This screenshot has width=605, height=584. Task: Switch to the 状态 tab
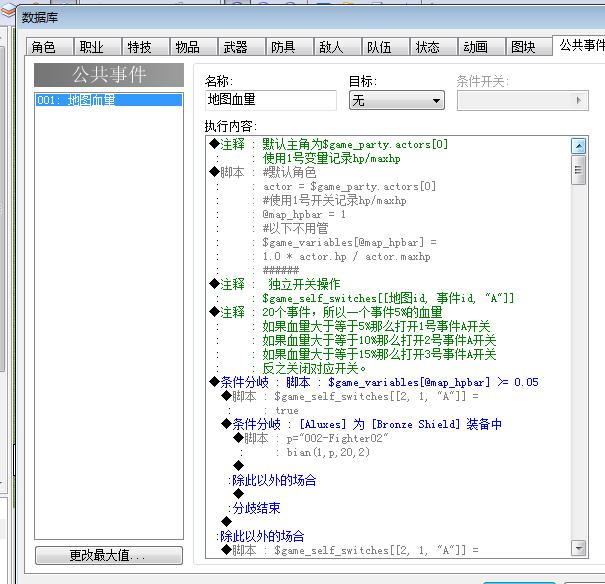[433, 47]
